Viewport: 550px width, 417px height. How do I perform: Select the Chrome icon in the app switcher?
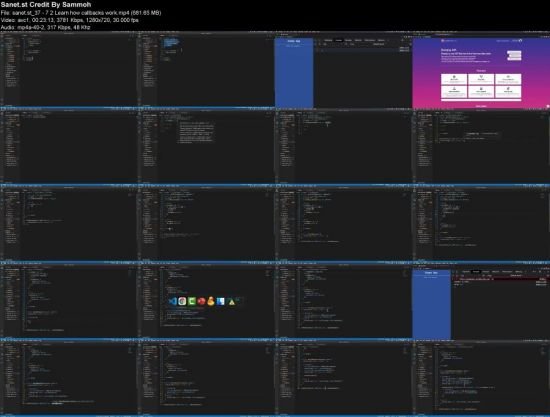point(182,301)
